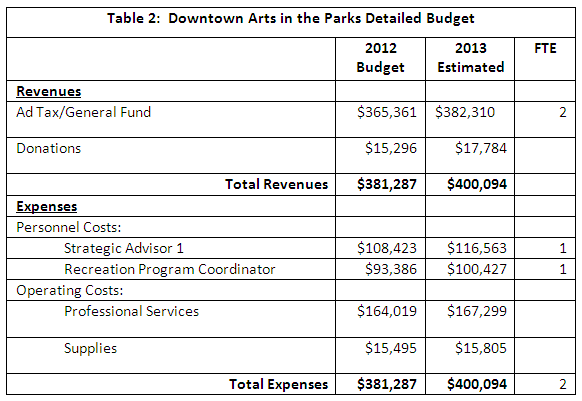582x401 pixels.
Task: Click the Supplies row label
Action: click(x=90, y=348)
